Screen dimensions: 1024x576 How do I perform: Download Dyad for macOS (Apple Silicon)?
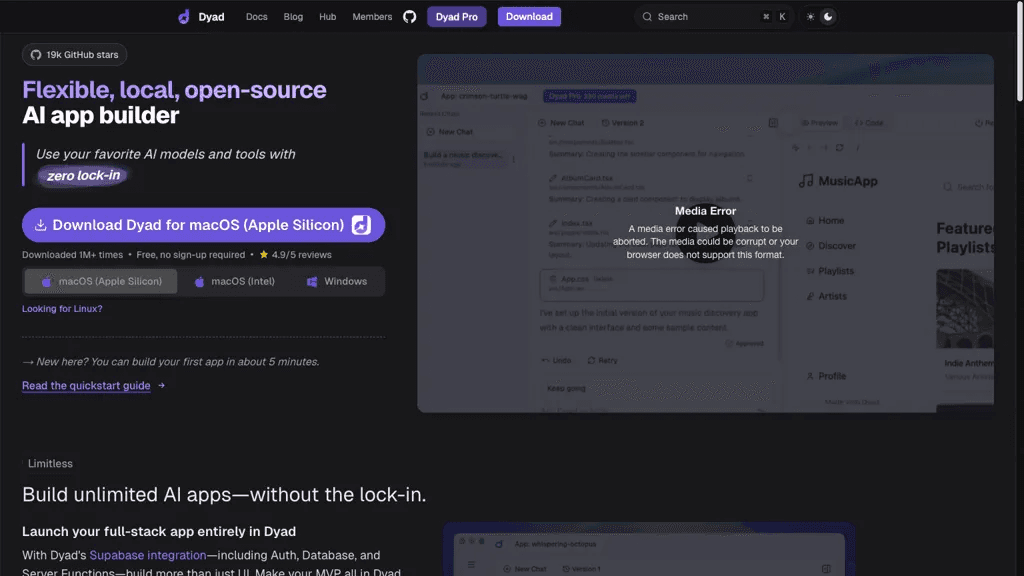[204, 225]
